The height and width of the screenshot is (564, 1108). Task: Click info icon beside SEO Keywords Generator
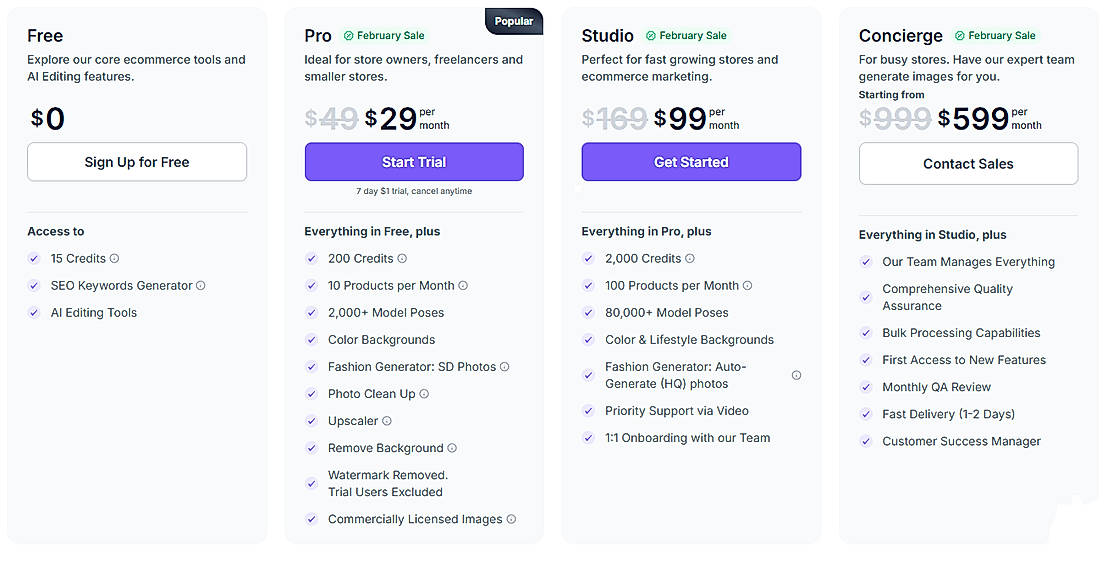201,286
